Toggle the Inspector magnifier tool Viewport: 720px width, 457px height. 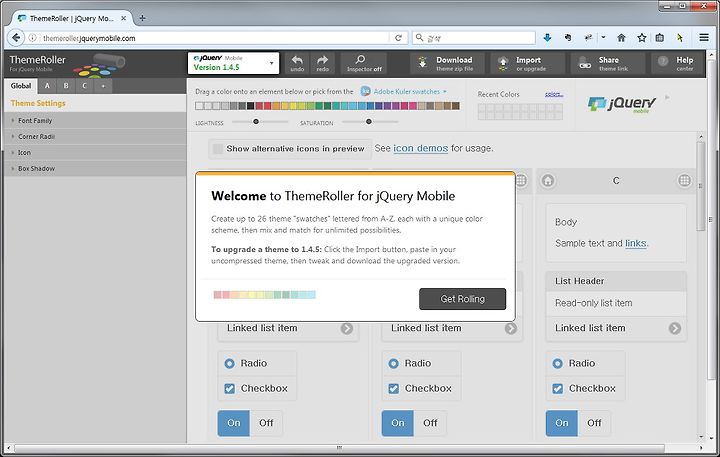(364, 63)
